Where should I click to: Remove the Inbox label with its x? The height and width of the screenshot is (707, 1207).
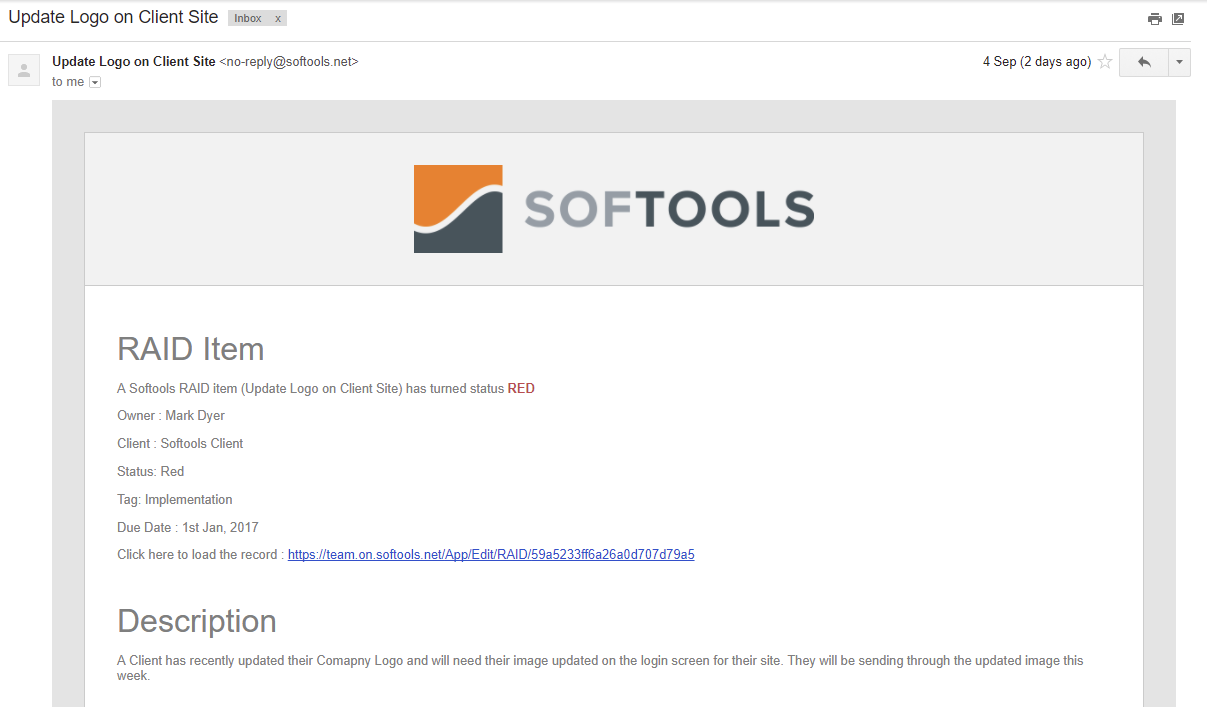coord(278,19)
